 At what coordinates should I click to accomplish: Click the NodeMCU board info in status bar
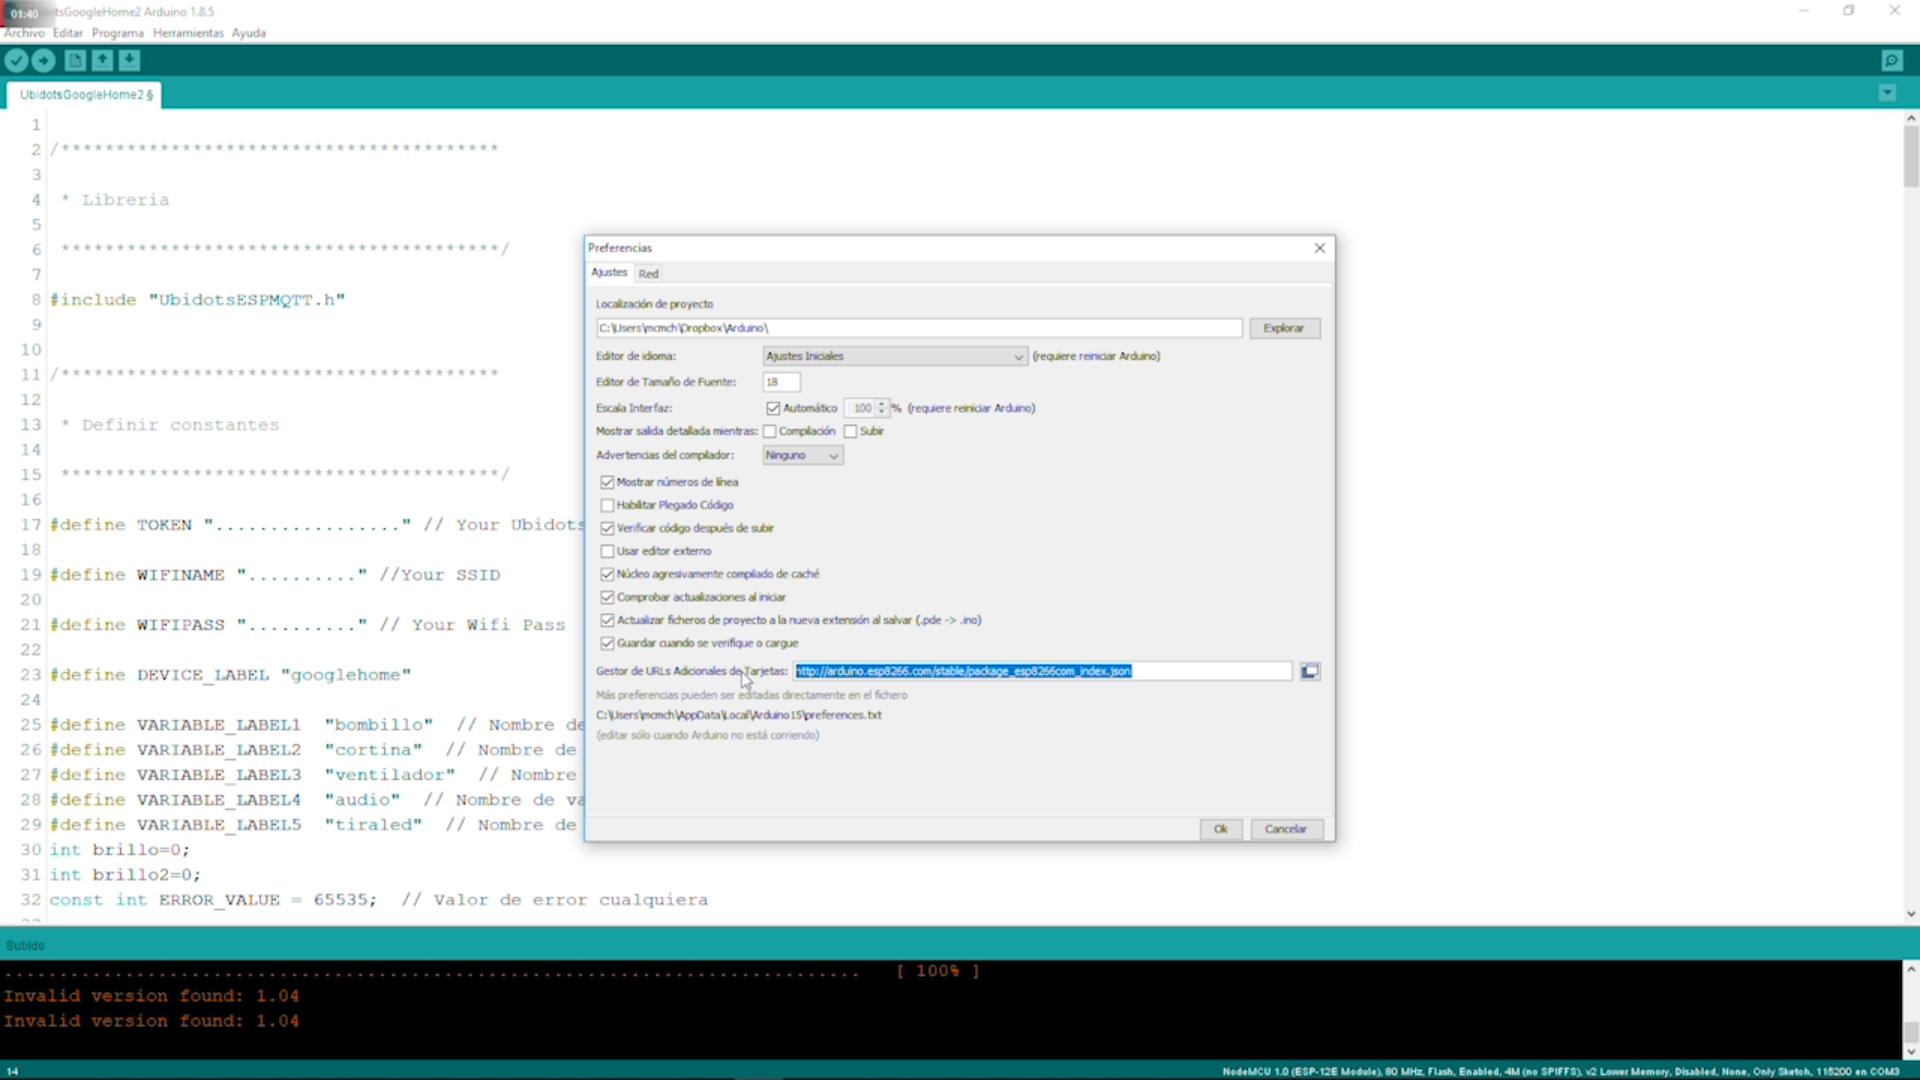[x=1560, y=1071]
